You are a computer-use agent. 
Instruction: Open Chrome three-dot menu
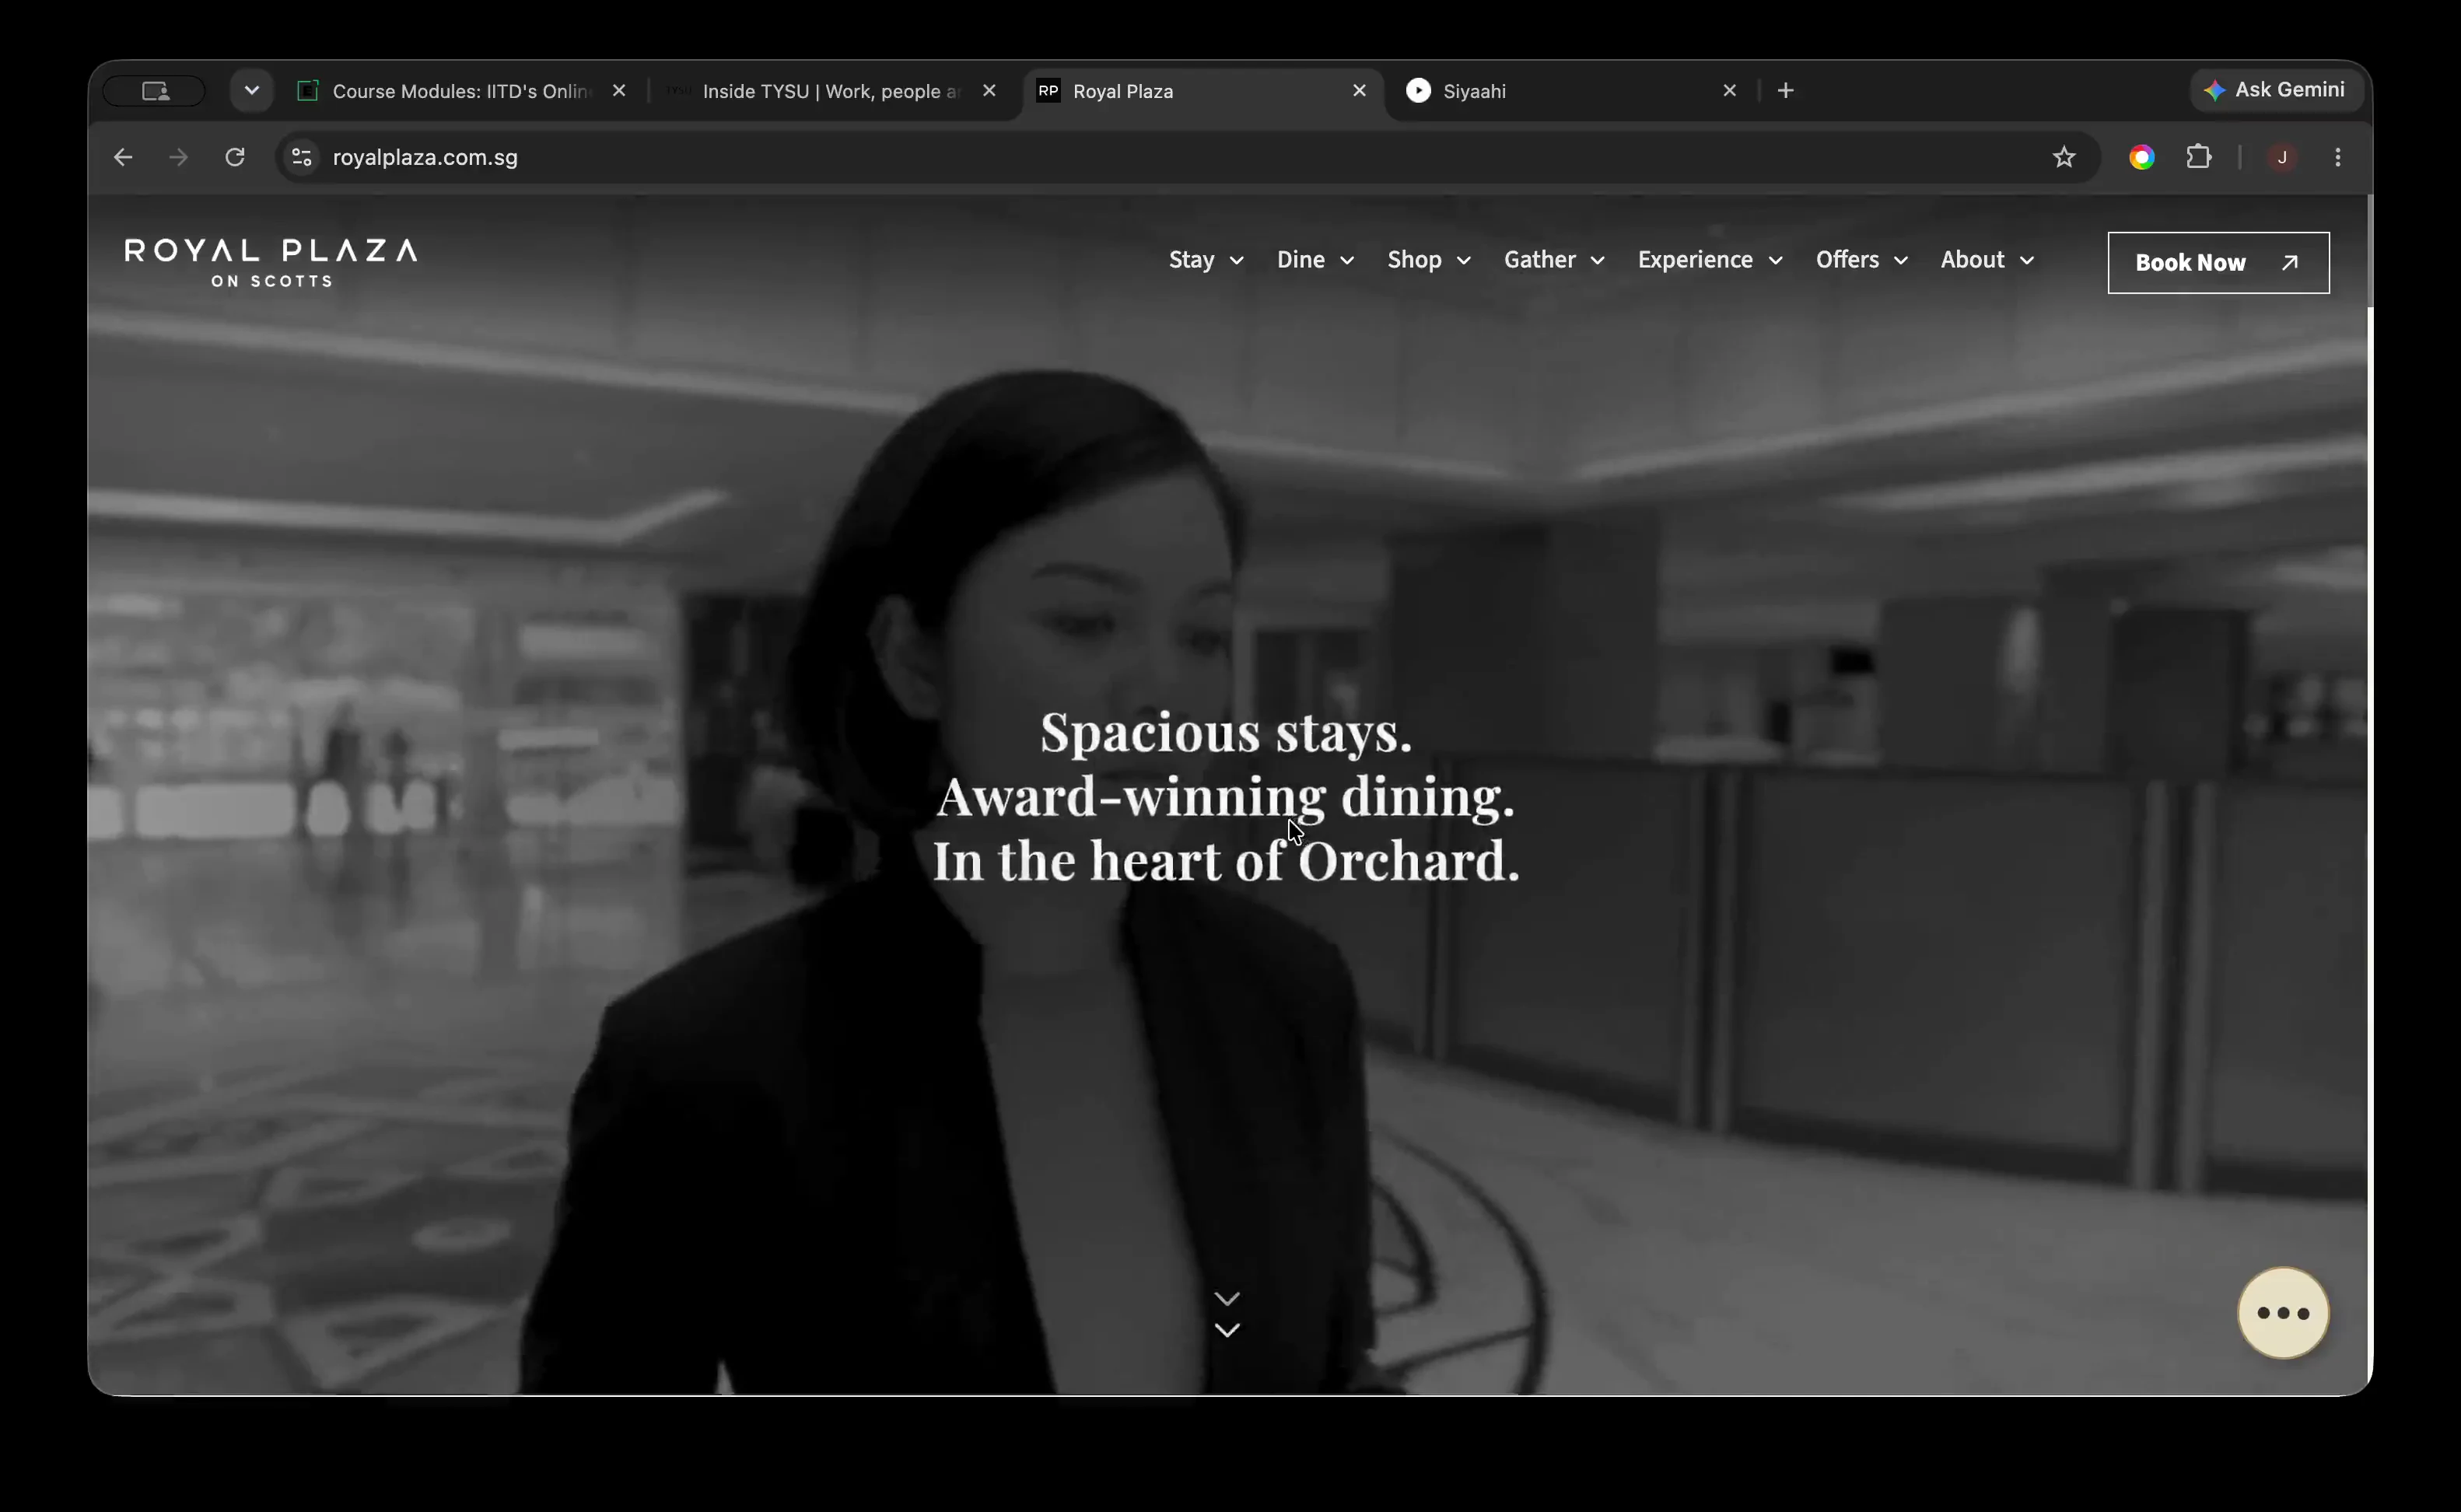click(x=2338, y=157)
